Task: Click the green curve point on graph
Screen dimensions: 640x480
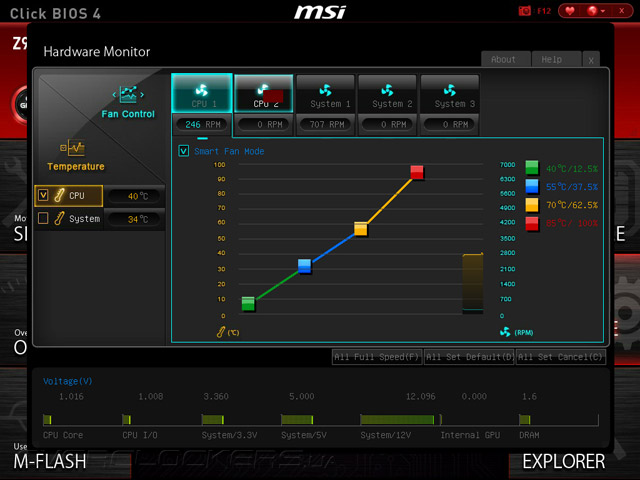Action: pyautogui.click(x=248, y=304)
